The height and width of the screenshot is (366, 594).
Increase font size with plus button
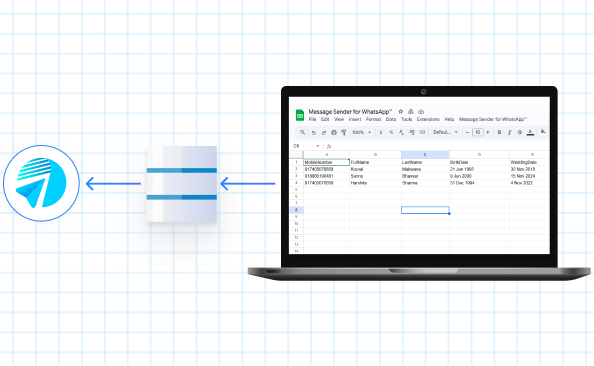click(488, 132)
